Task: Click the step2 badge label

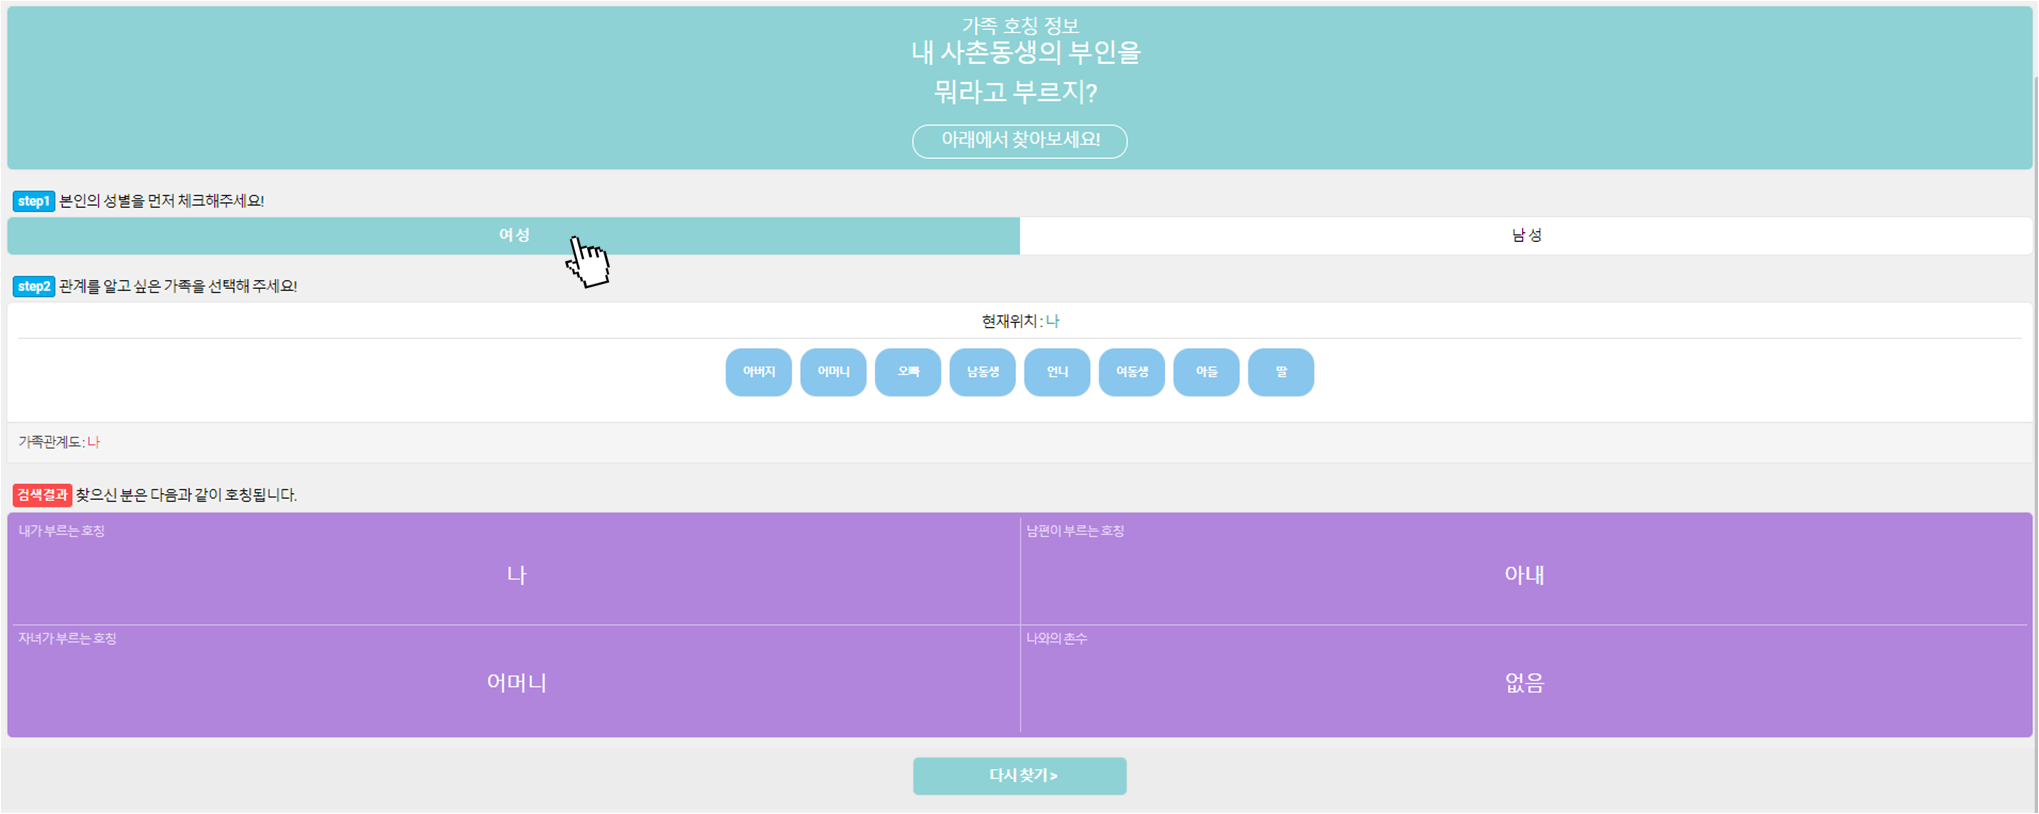Action: [x=33, y=286]
